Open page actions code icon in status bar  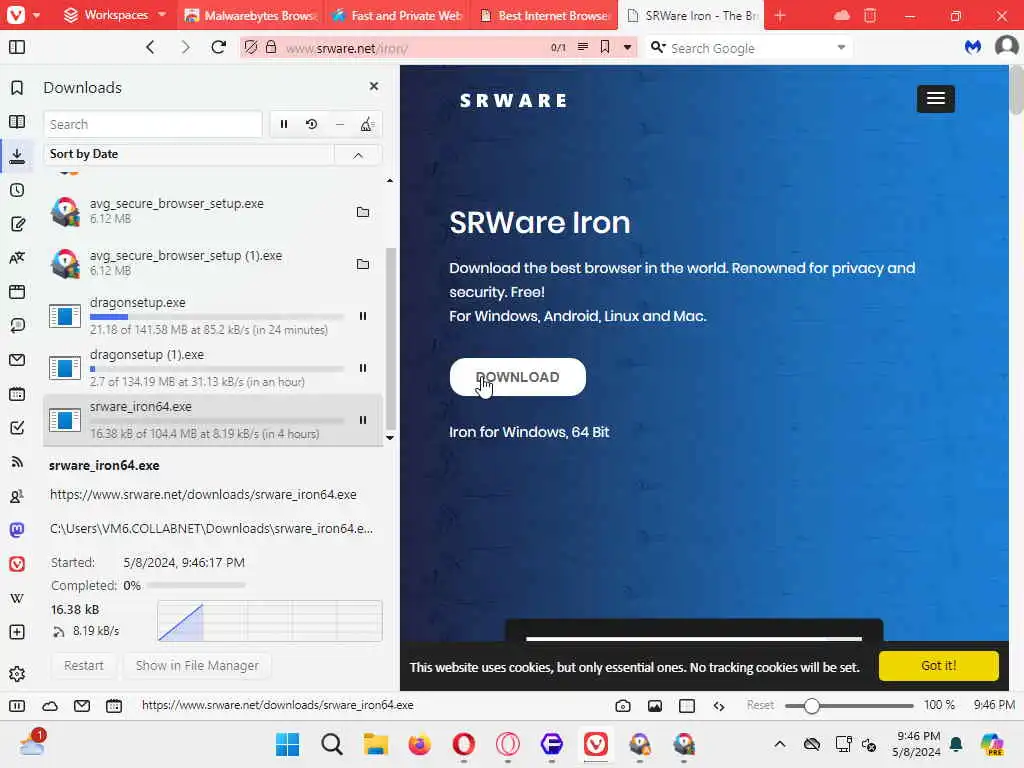(719, 705)
